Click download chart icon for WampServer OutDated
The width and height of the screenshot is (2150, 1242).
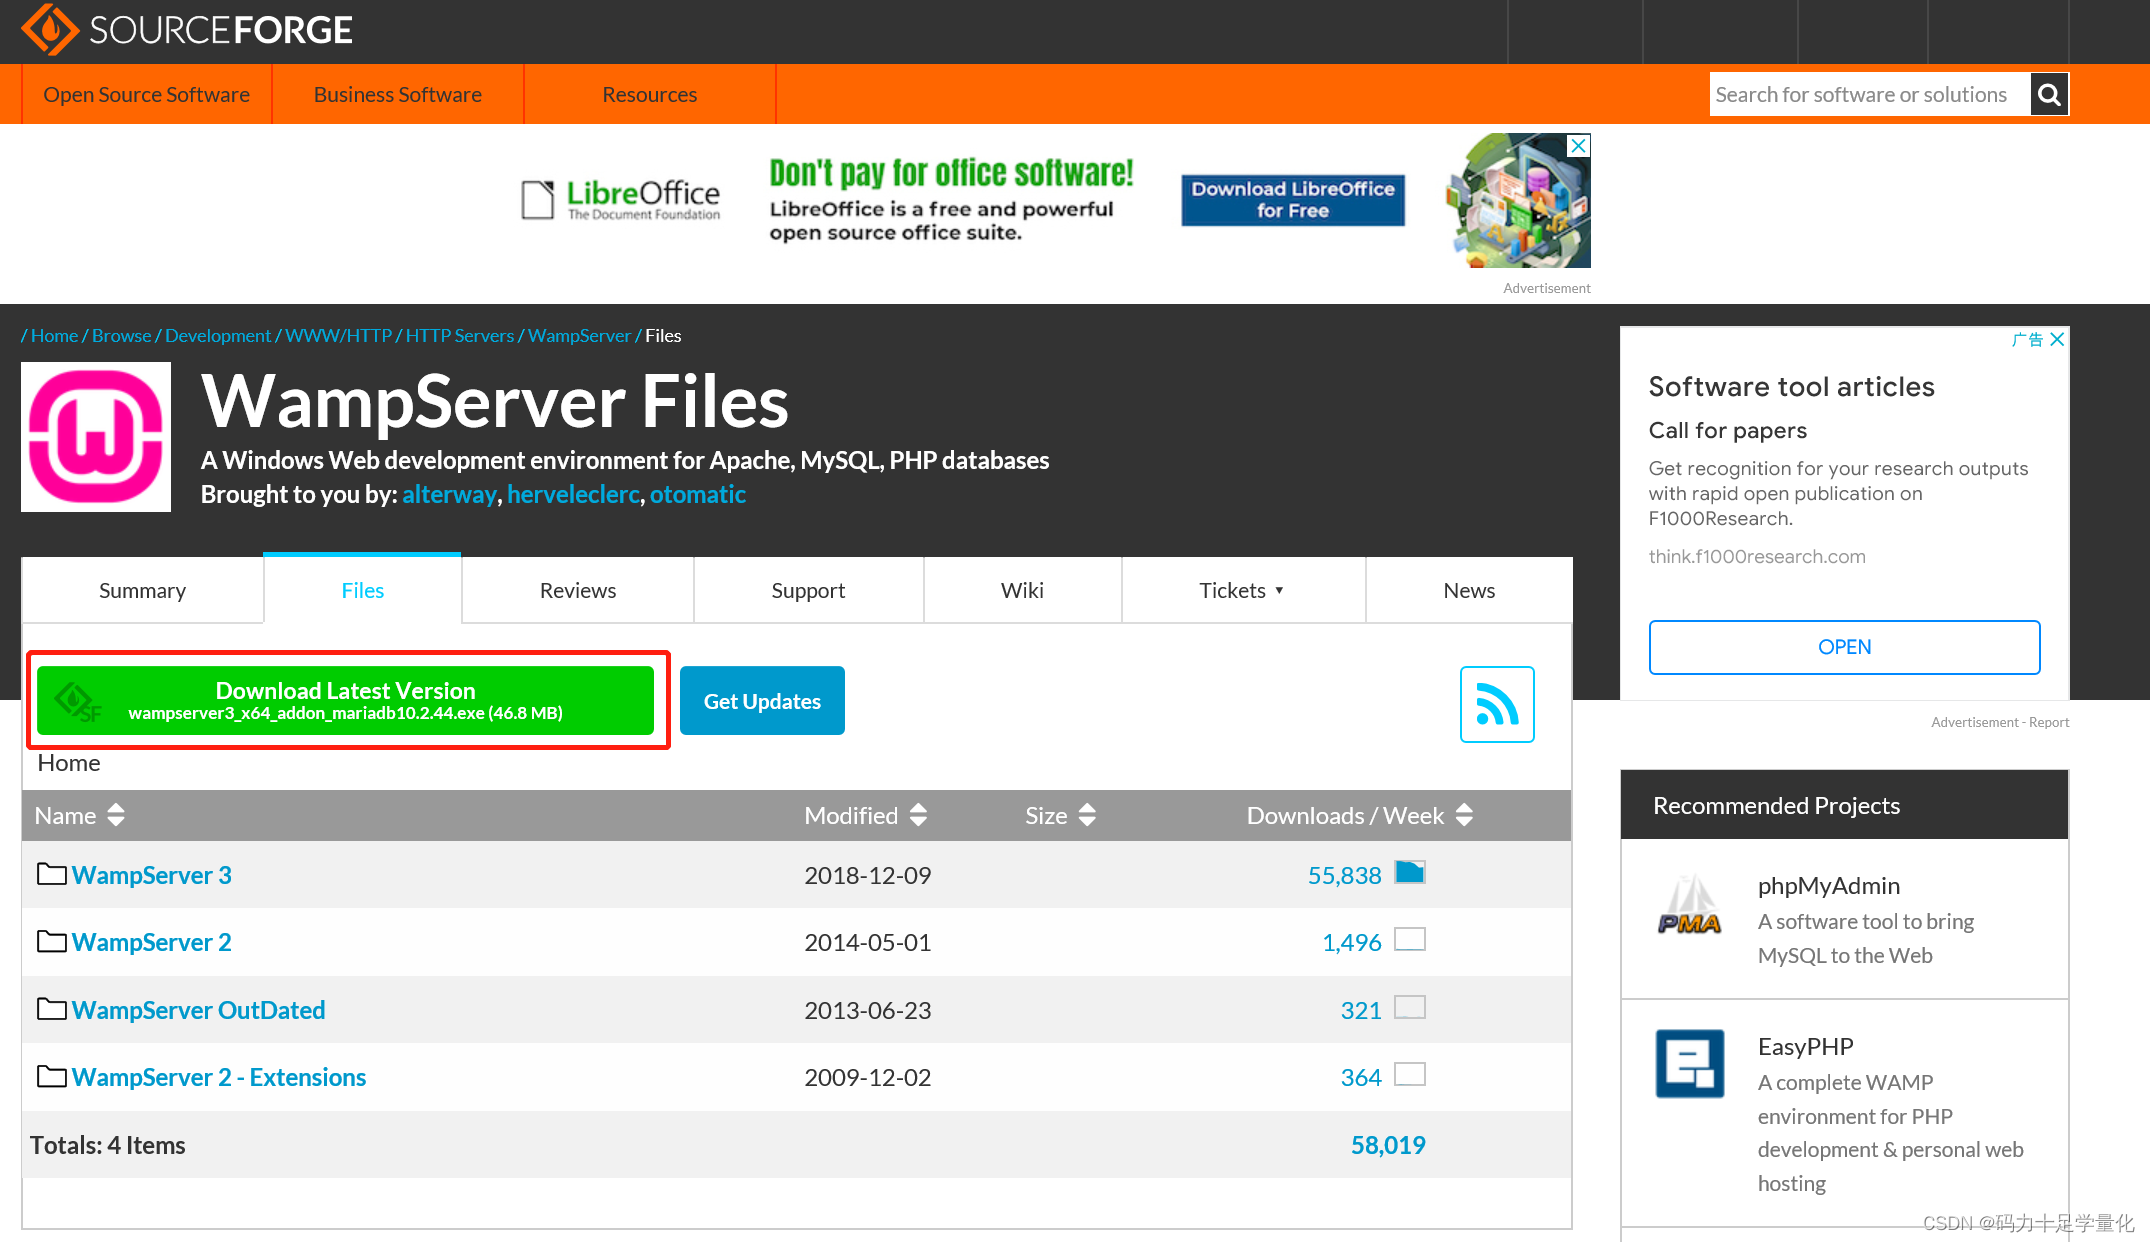pyautogui.click(x=1410, y=1007)
